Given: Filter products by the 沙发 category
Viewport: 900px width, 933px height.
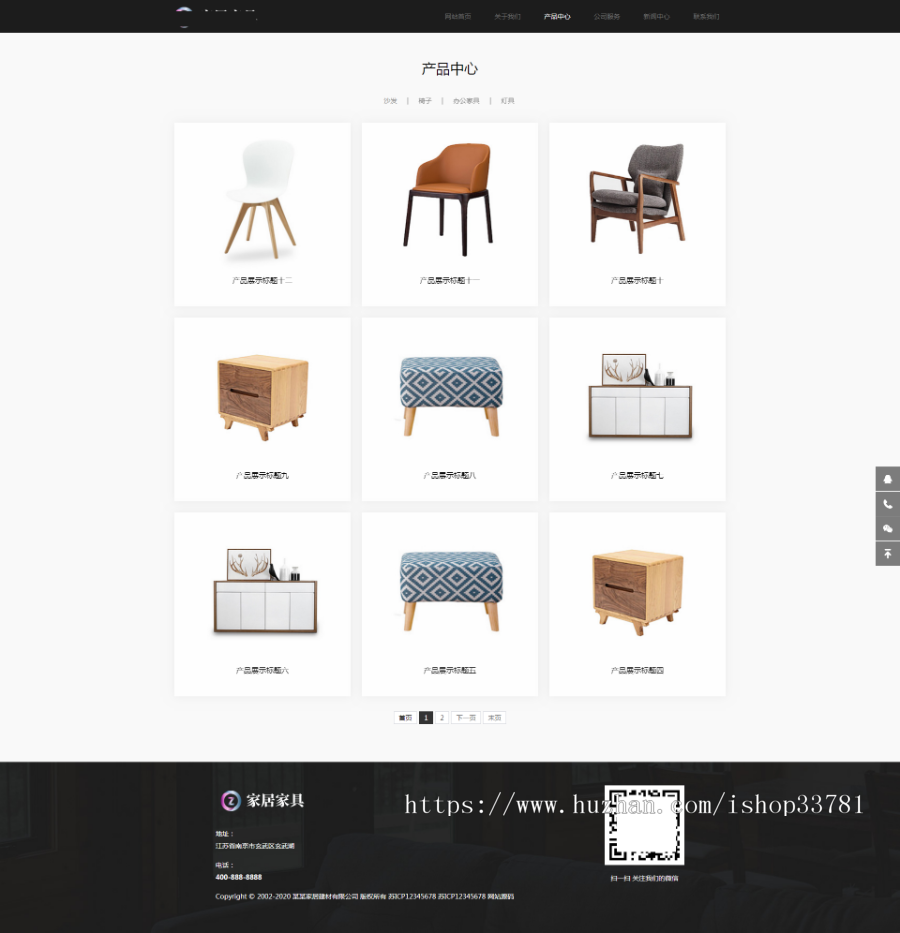Looking at the screenshot, I should pos(390,100).
